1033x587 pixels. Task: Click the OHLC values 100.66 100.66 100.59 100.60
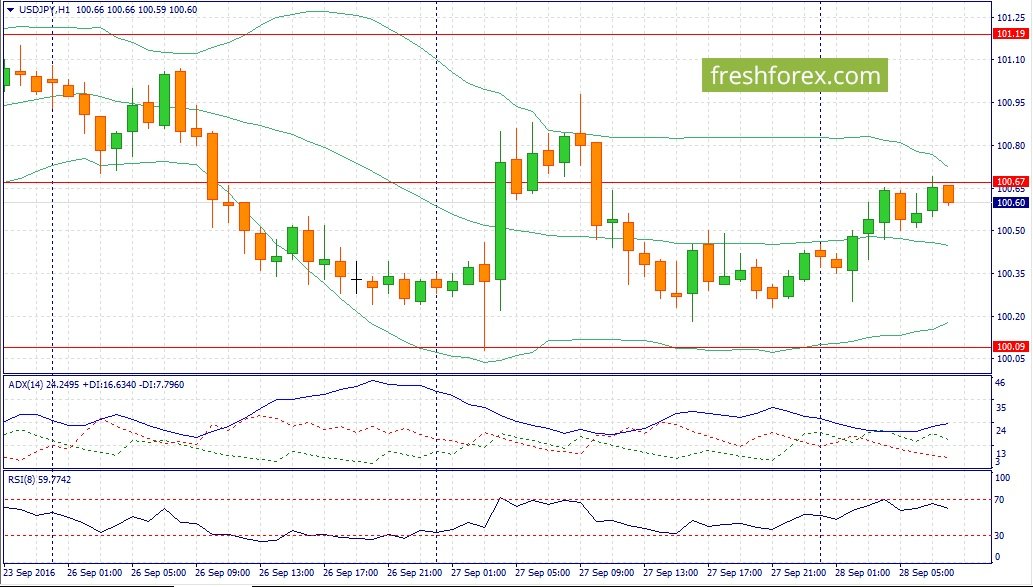click(x=135, y=10)
